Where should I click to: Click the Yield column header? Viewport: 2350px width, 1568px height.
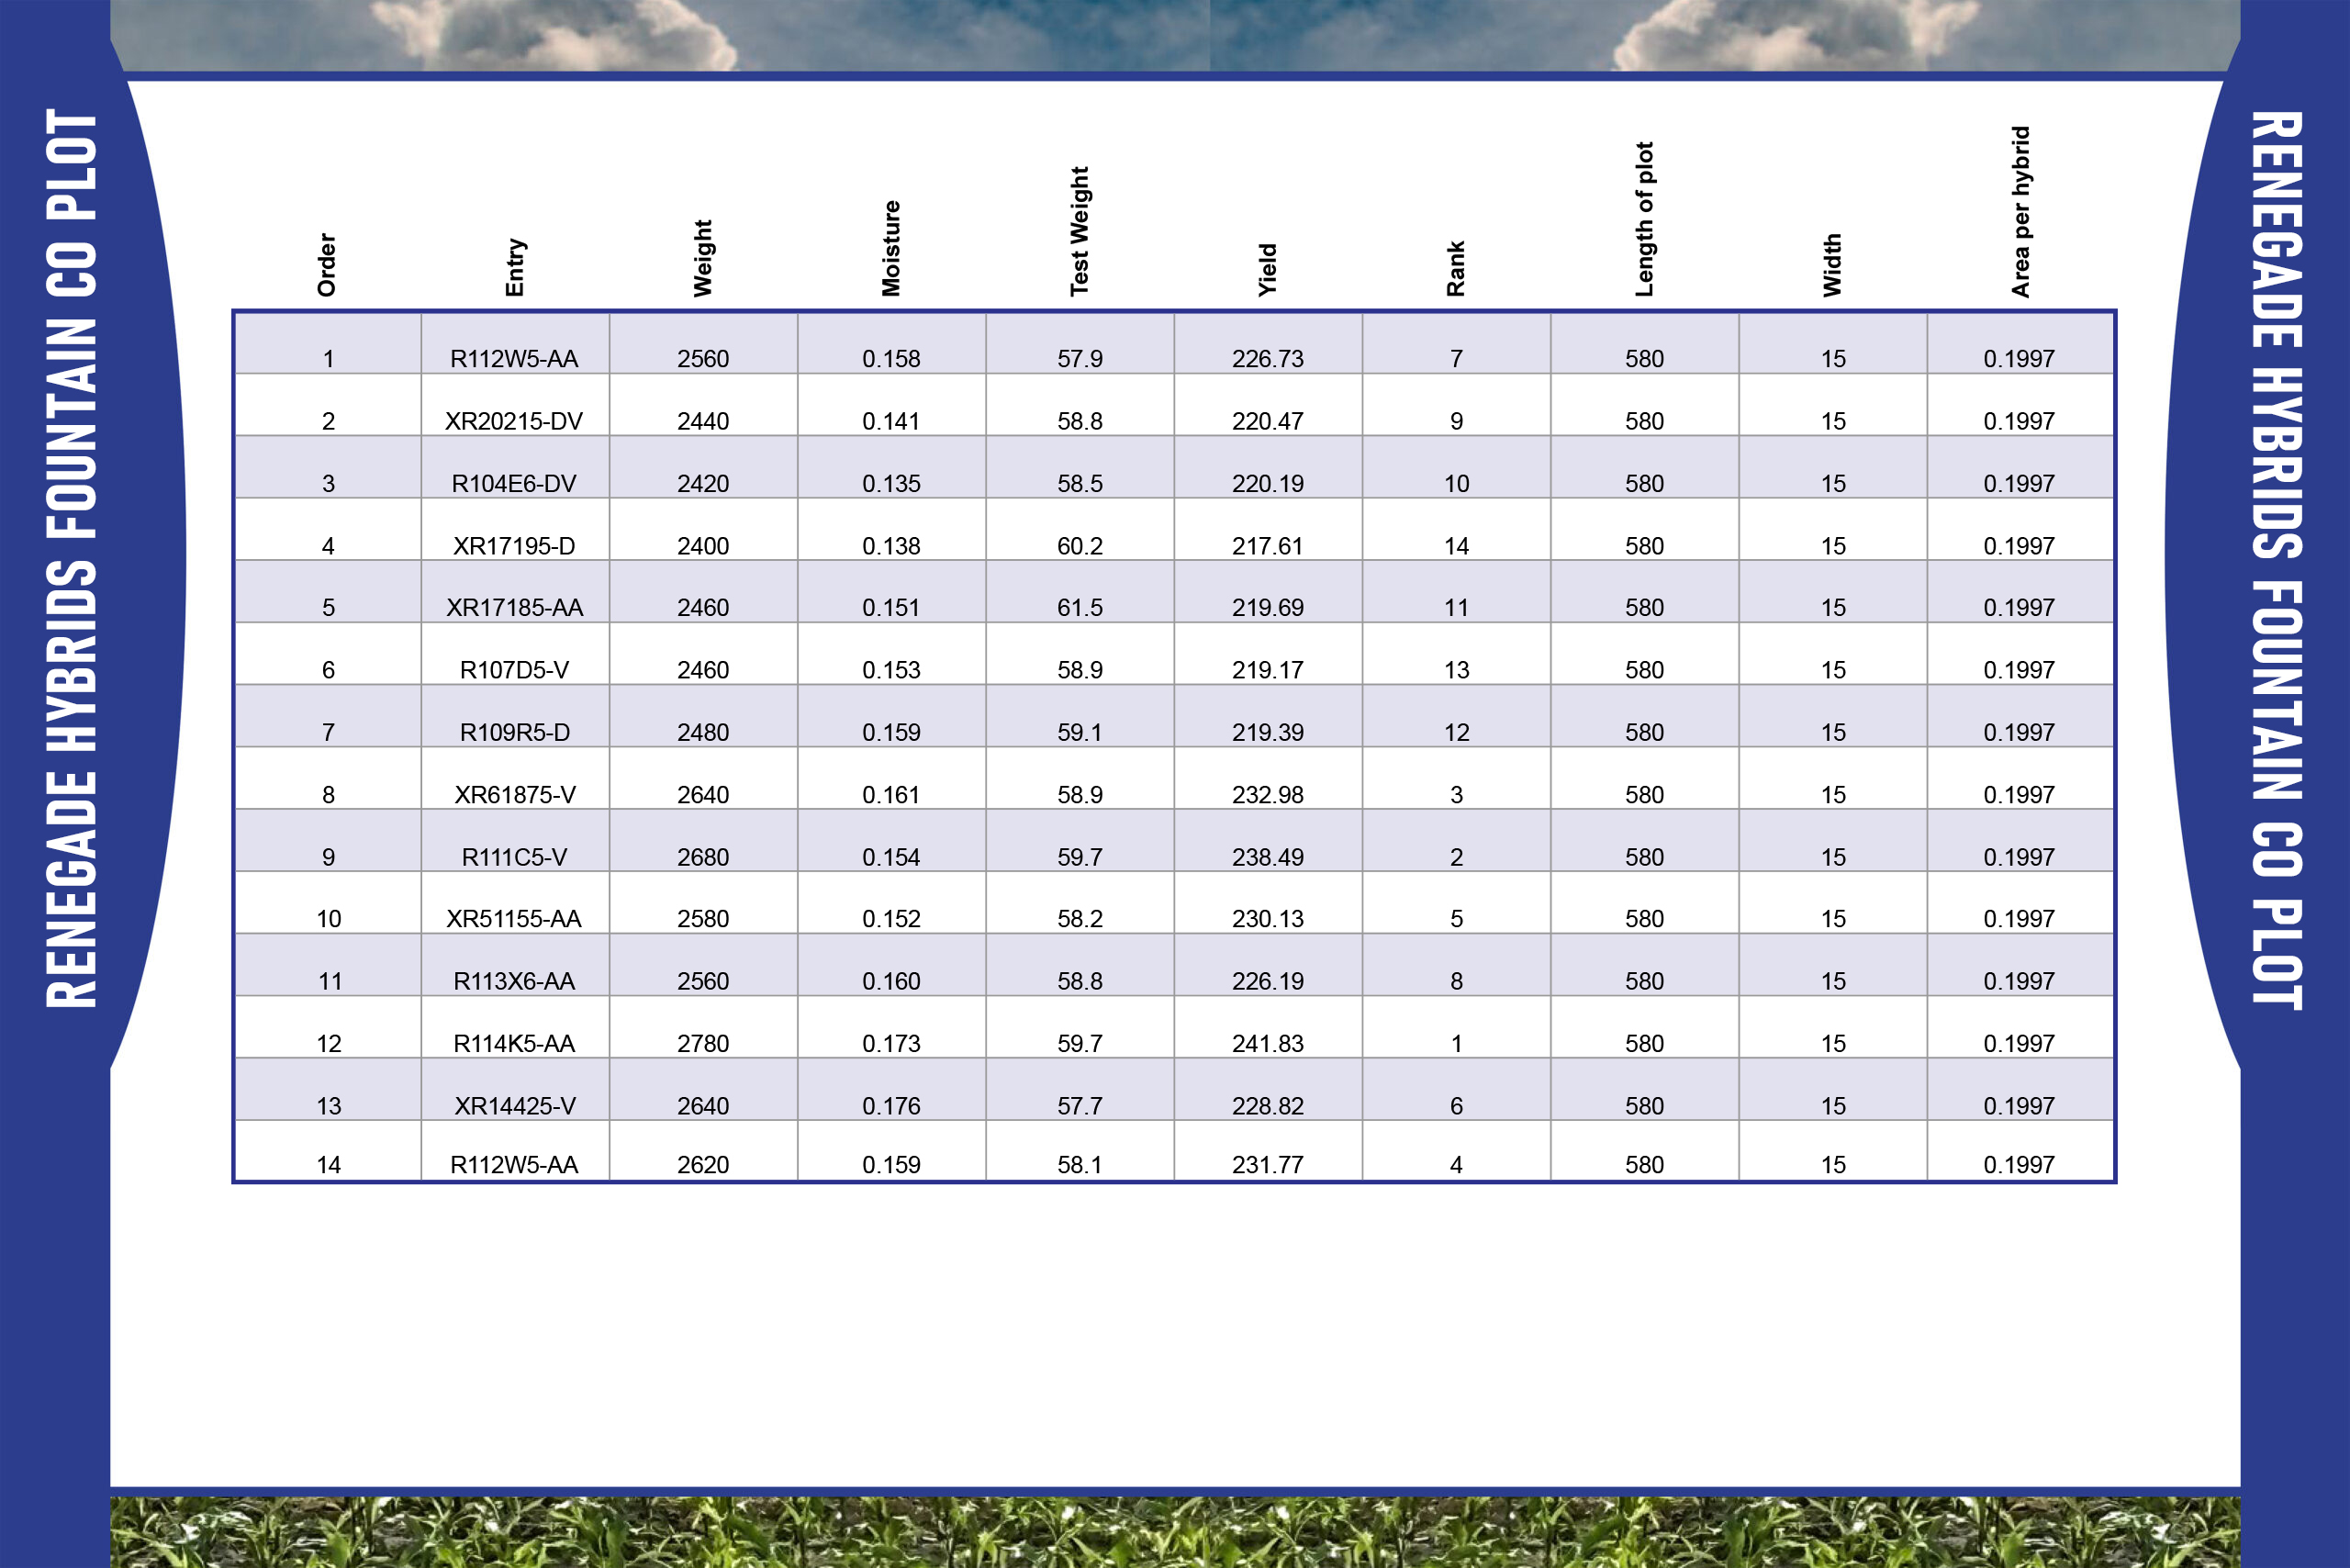[x=1267, y=269]
